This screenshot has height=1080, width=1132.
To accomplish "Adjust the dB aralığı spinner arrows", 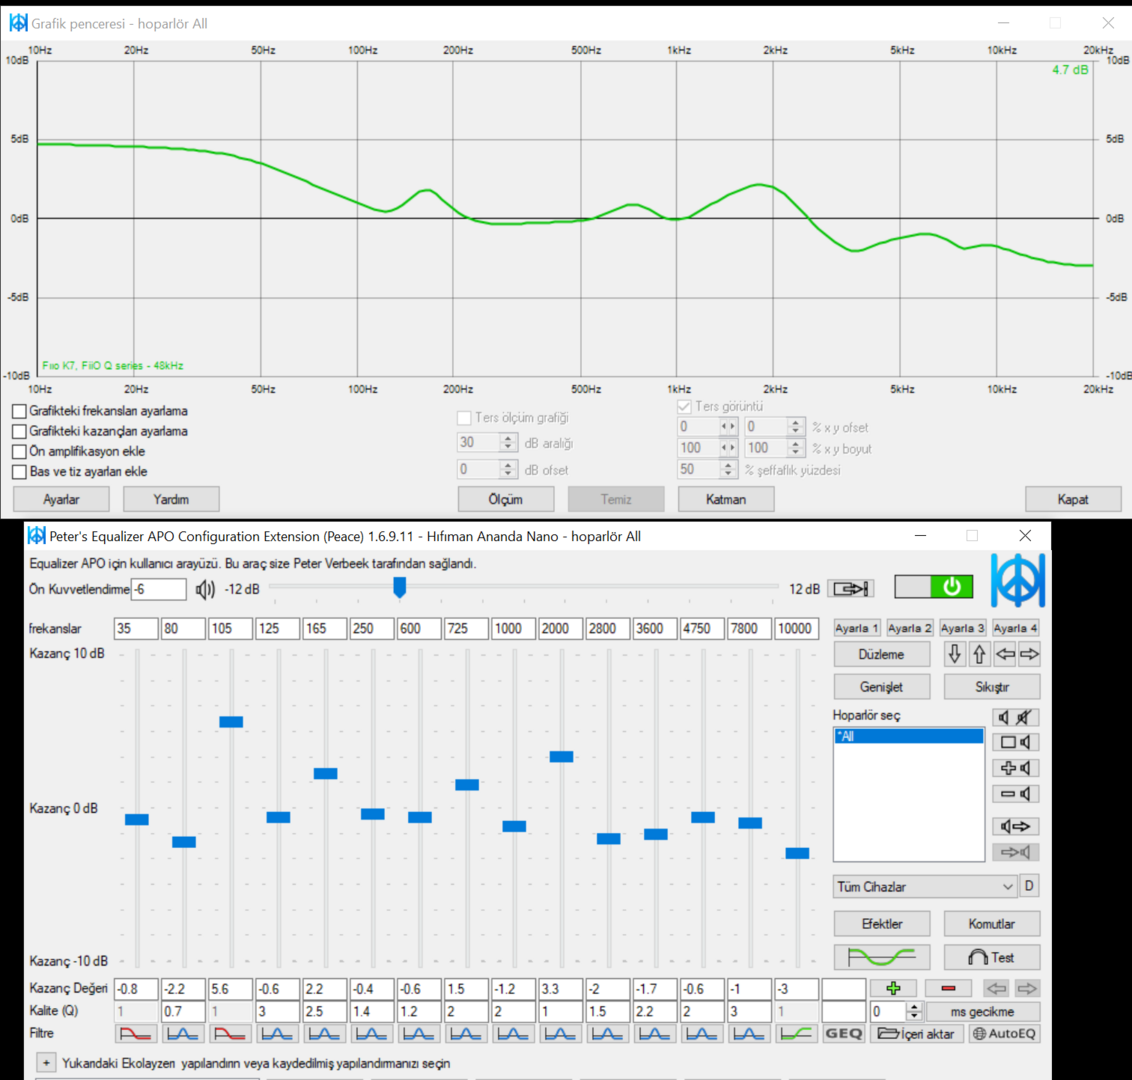I will coord(508,443).
